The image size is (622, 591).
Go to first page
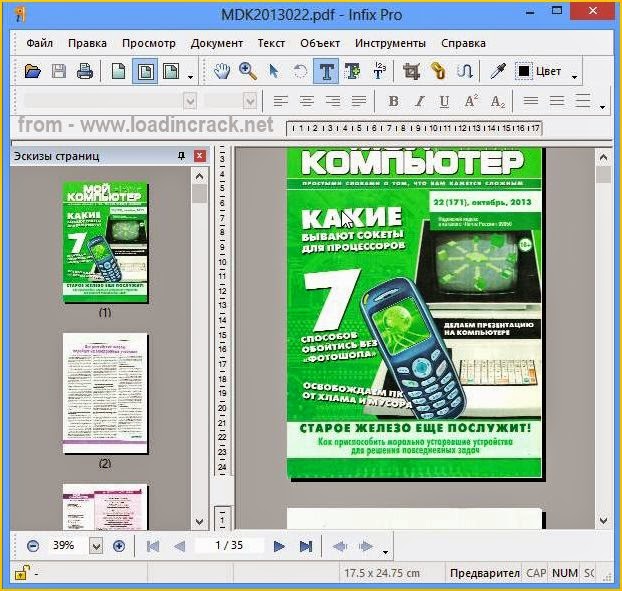click(x=153, y=546)
